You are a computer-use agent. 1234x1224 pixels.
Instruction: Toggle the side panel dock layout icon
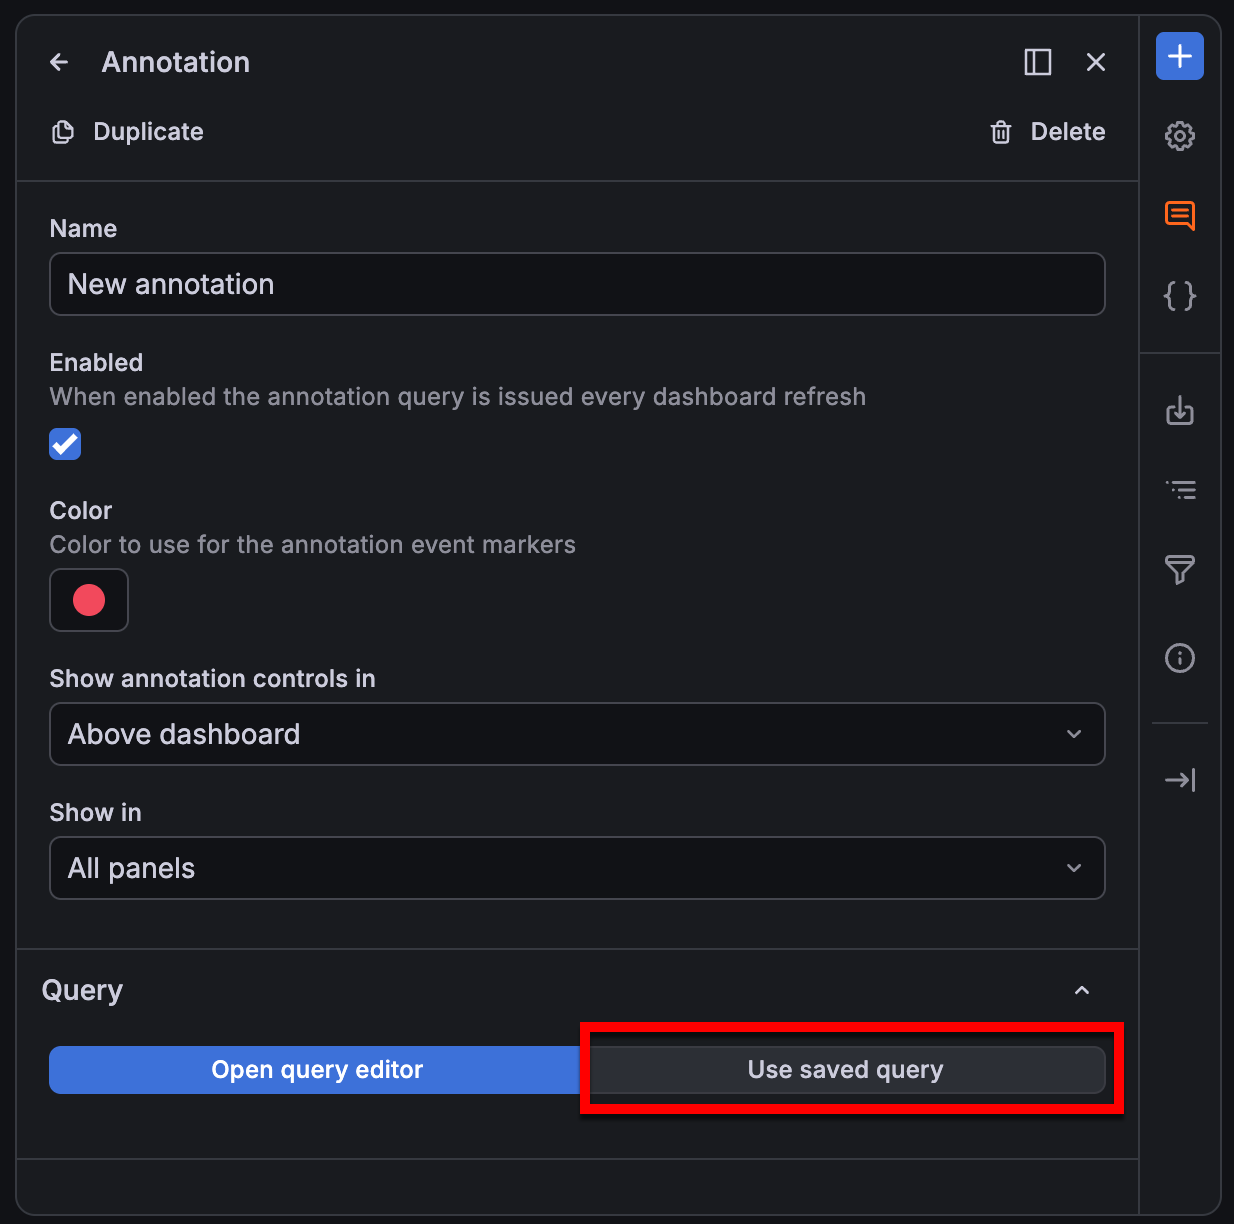pos(1038,62)
